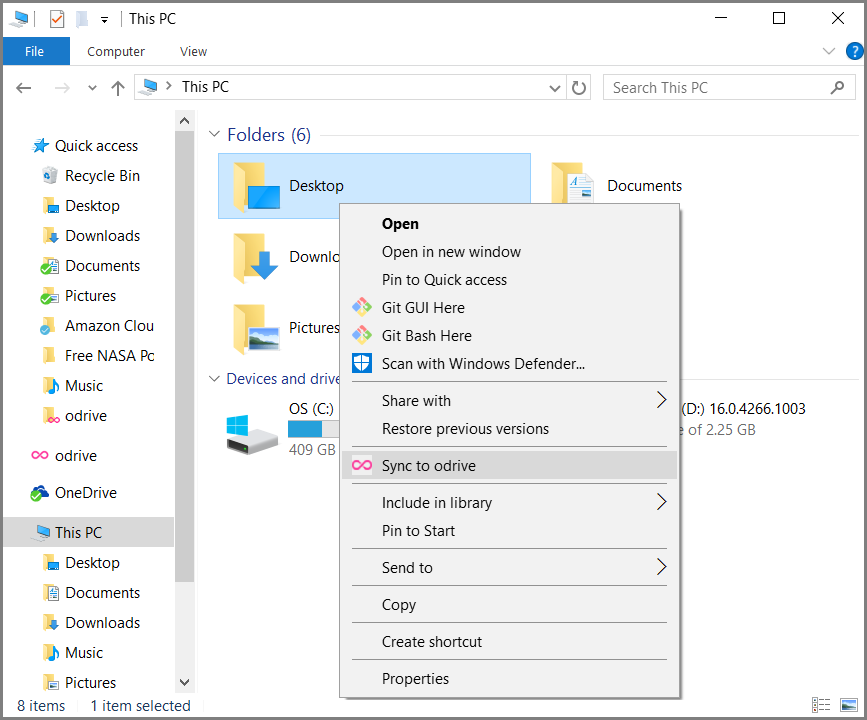
Task: Open Help with the question mark icon
Action: (x=854, y=51)
